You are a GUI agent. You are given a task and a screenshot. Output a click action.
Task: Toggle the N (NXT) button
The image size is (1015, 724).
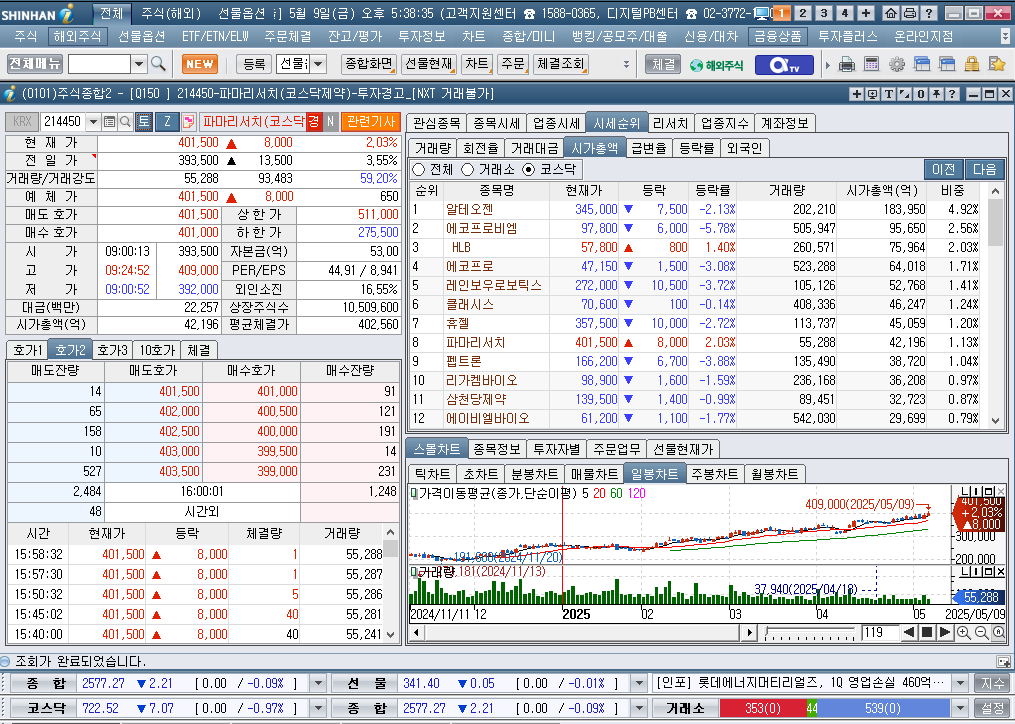coord(330,121)
